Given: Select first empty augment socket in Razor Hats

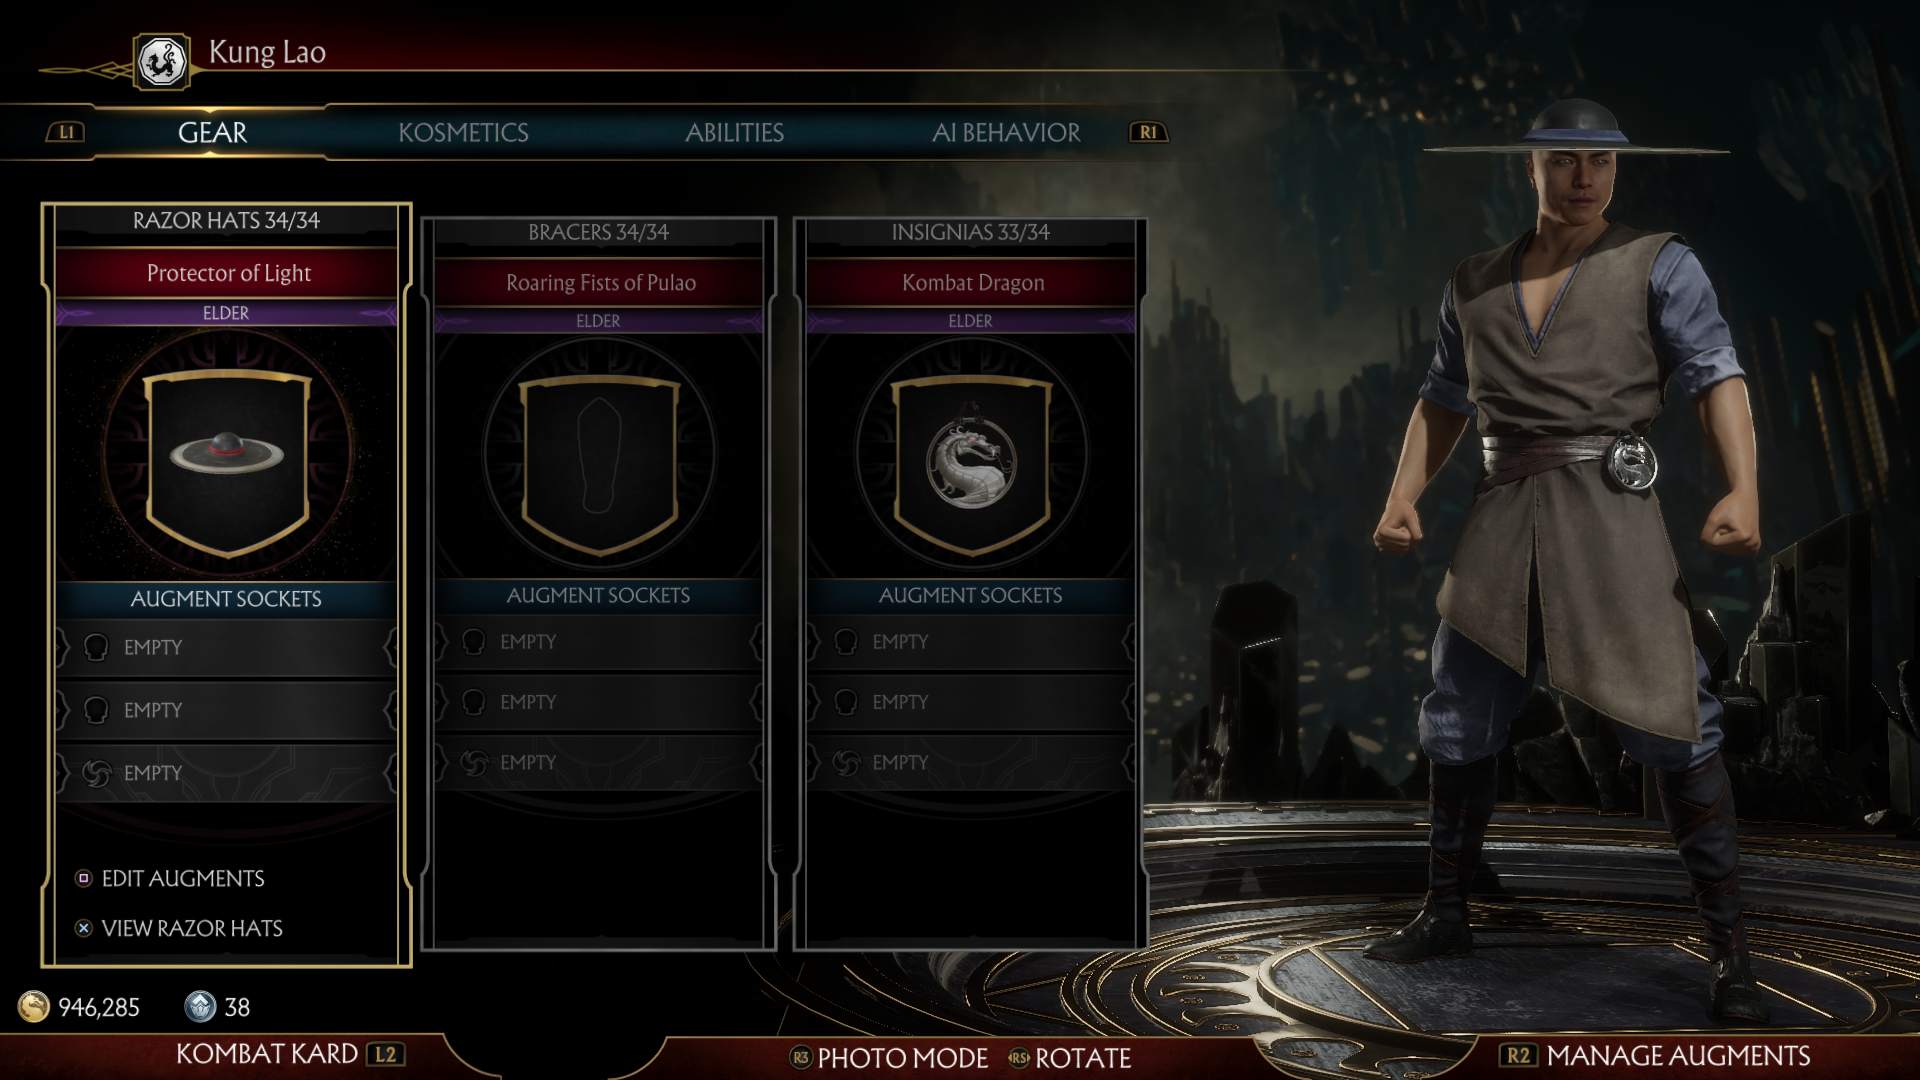Looking at the screenshot, I should [227, 647].
